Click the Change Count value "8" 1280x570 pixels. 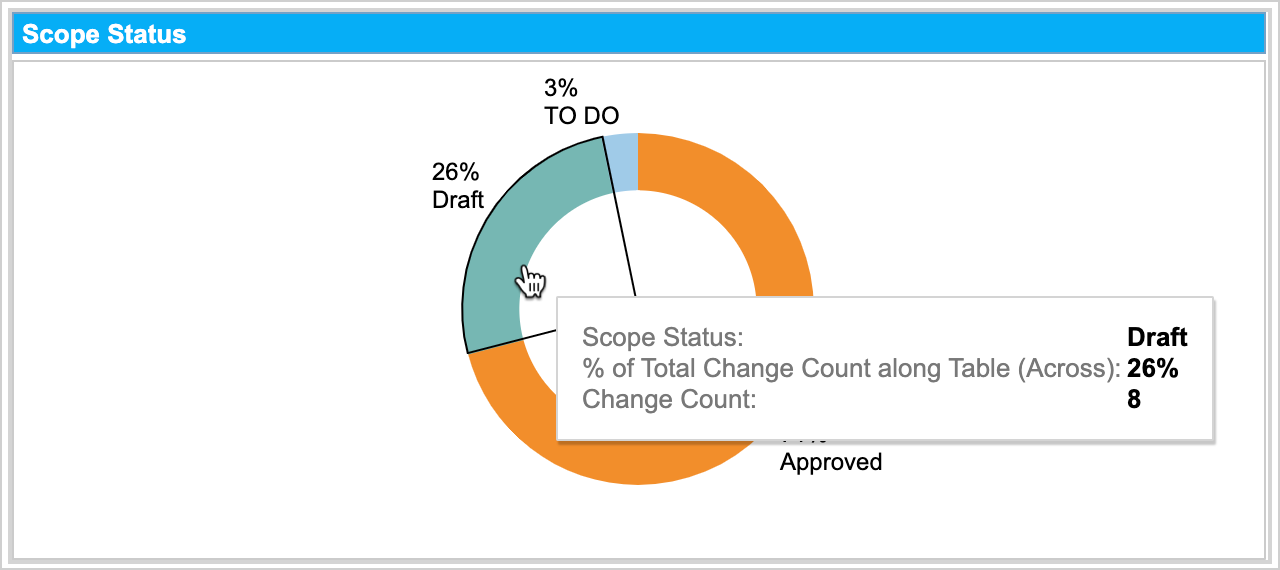click(x=1134, y=400)
